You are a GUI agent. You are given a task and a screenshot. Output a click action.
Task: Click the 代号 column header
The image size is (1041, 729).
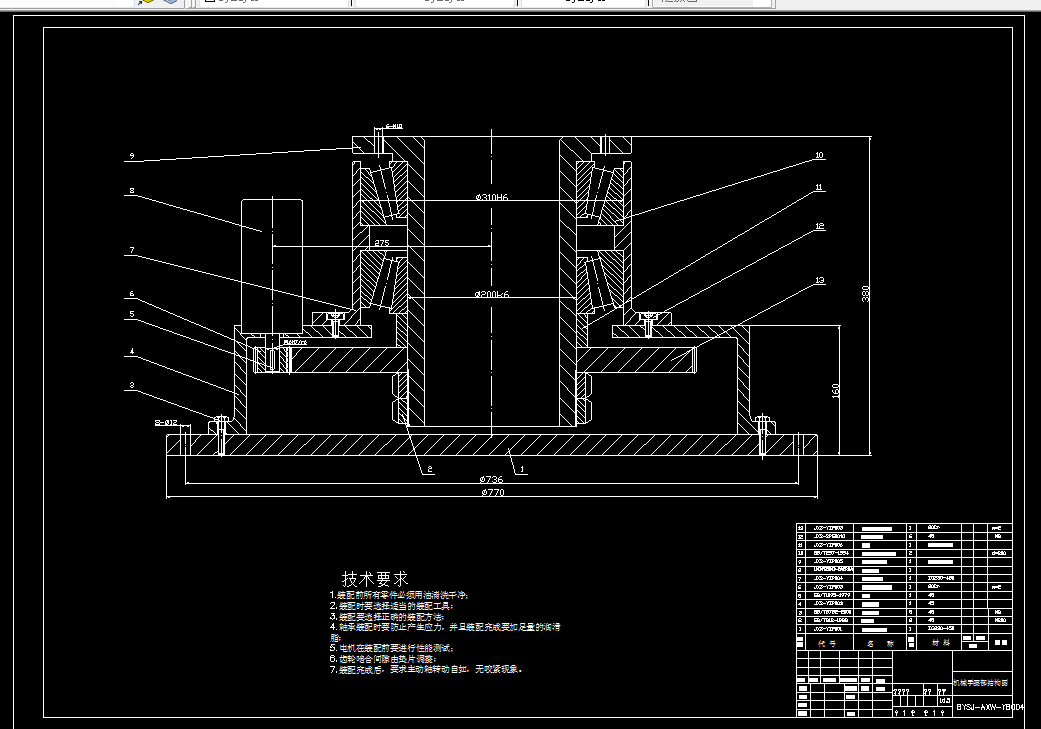(x=827, y=643)
